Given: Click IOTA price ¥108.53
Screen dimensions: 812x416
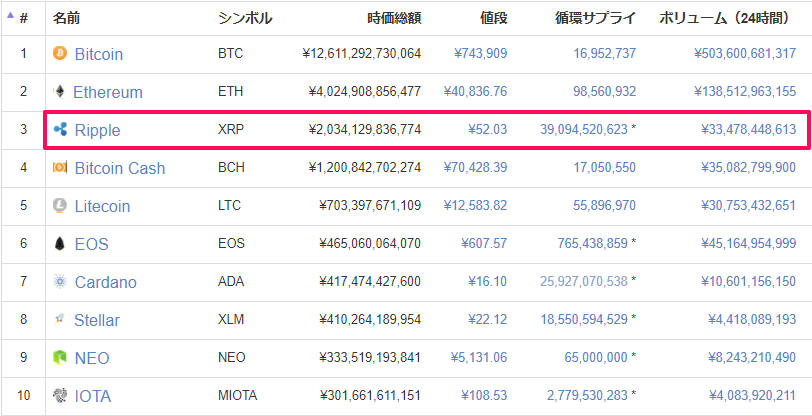Looking at the screenshot, I should click(484, 395).
